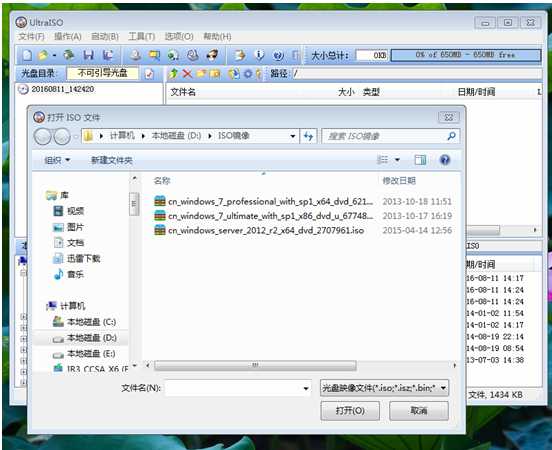Click the Compress ISO icon
The image size is (552, 450).
click(173, 55)
